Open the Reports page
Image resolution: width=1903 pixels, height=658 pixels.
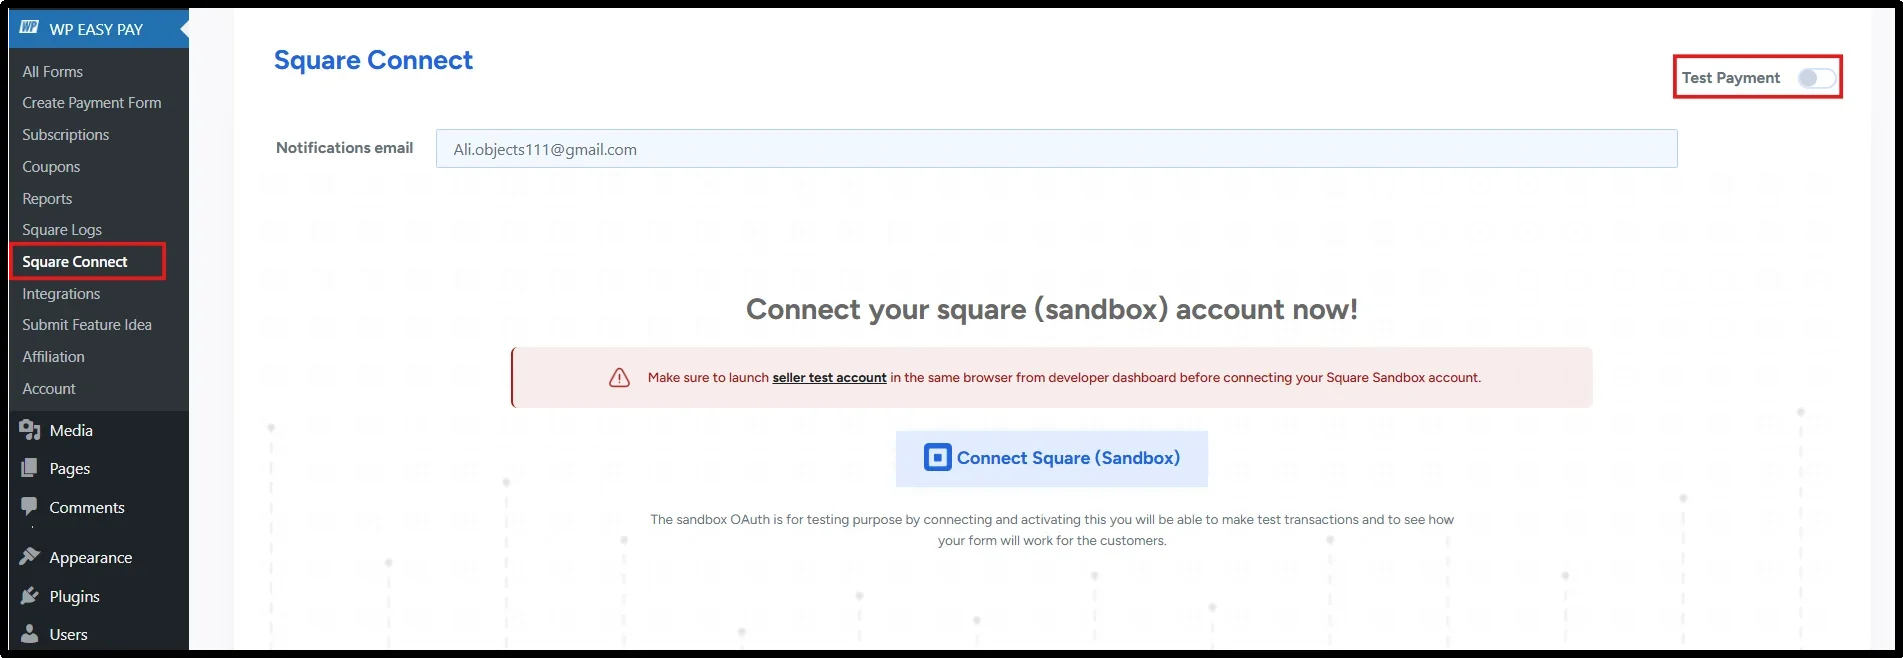tap(47, 199)
